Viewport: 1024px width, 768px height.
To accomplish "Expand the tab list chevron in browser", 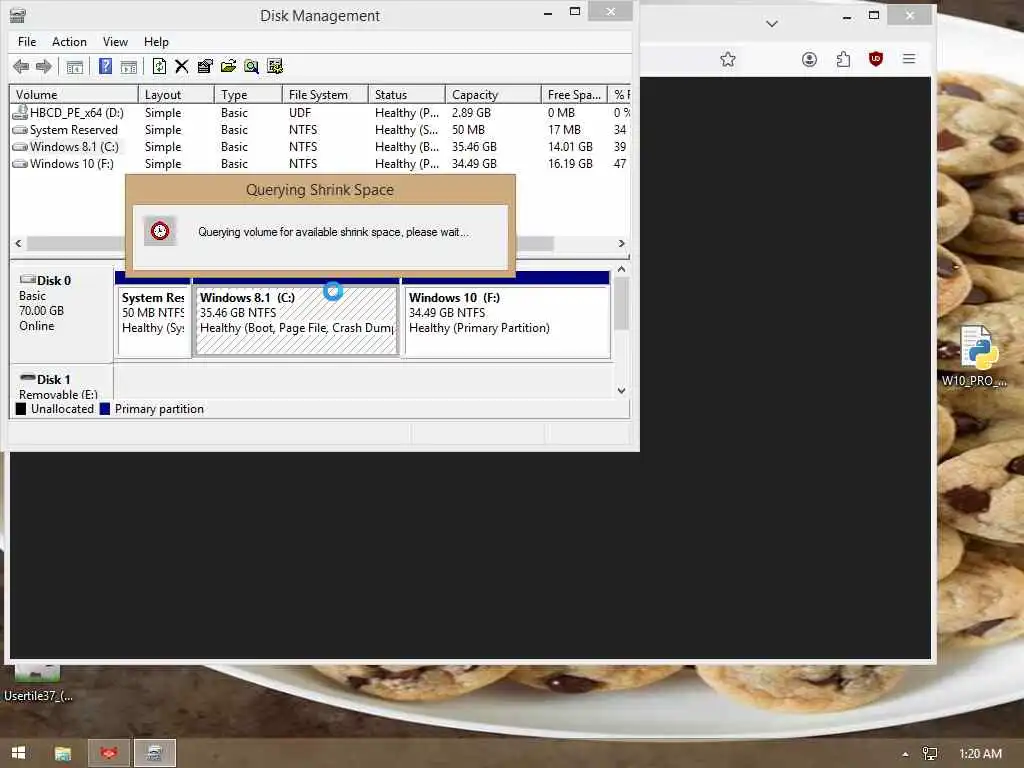I will click(771, 24).
